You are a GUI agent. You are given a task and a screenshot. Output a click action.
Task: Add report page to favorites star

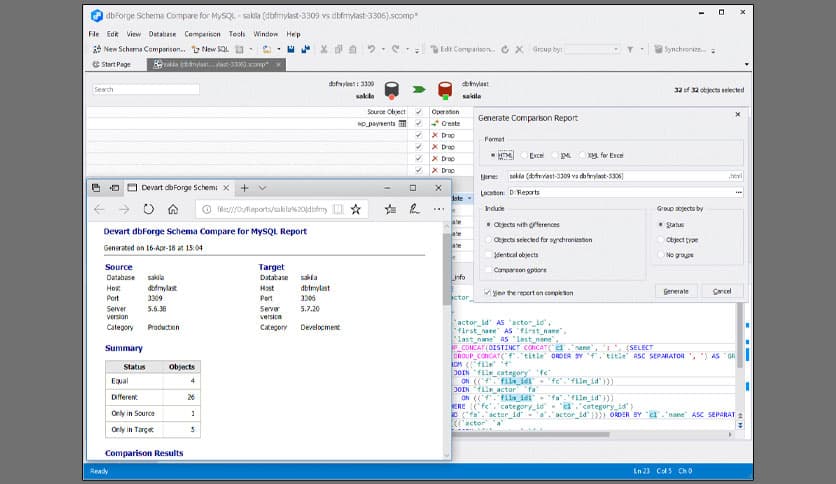(x=356, y=209)
